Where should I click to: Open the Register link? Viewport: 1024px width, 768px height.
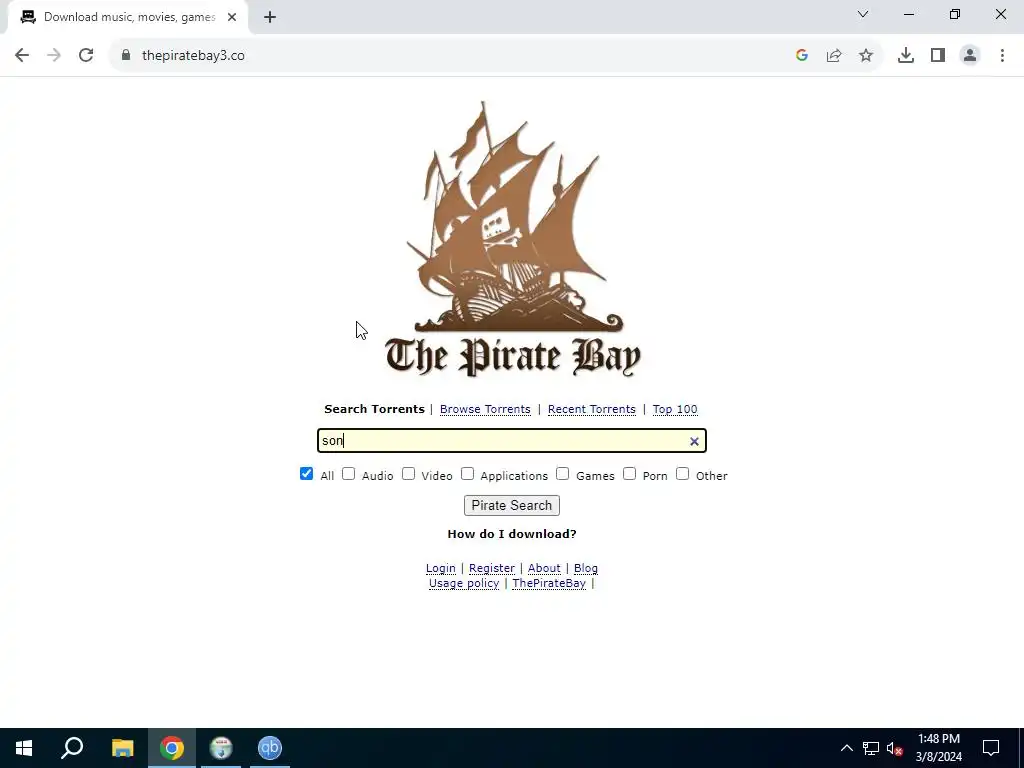492,568
